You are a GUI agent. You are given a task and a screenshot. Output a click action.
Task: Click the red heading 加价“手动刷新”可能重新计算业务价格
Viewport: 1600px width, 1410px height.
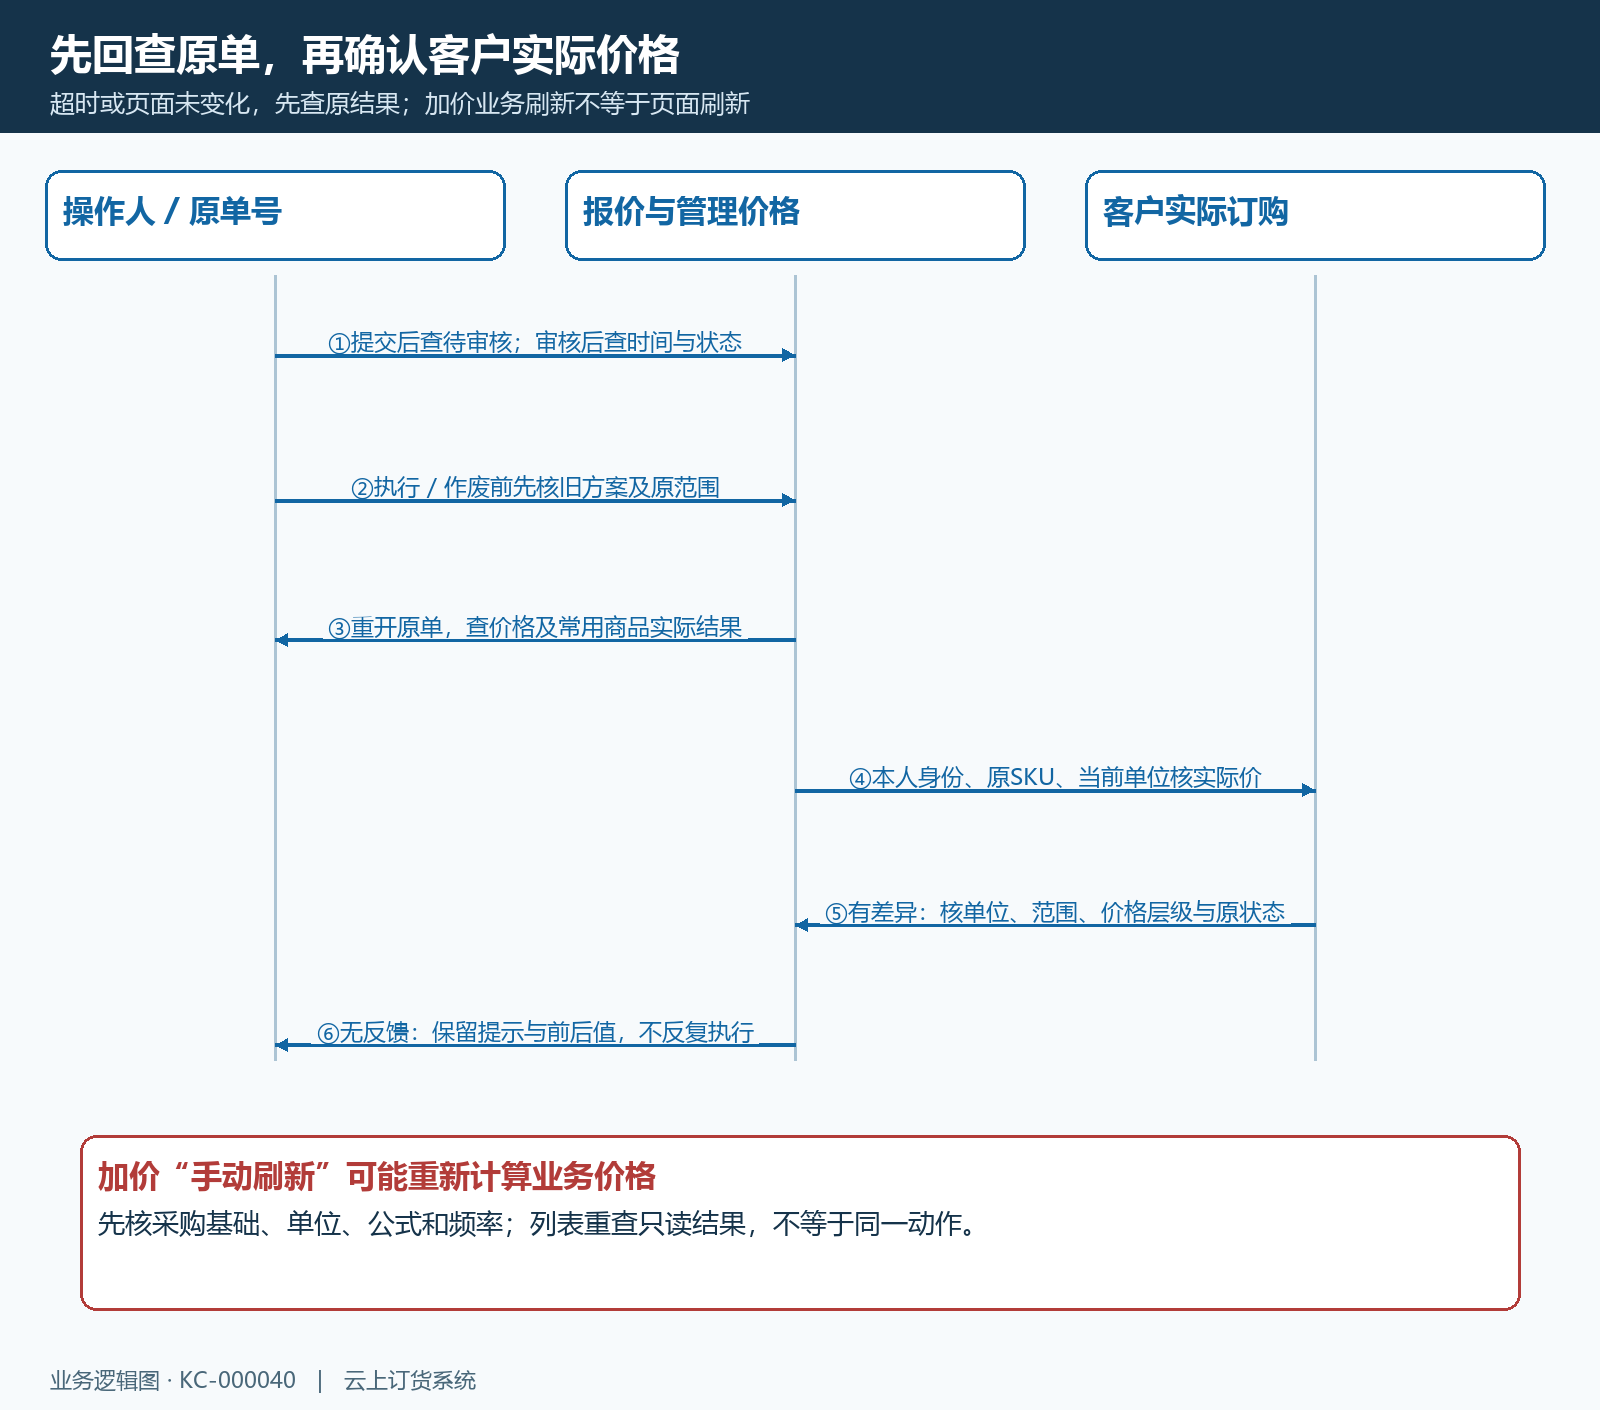377,1176
